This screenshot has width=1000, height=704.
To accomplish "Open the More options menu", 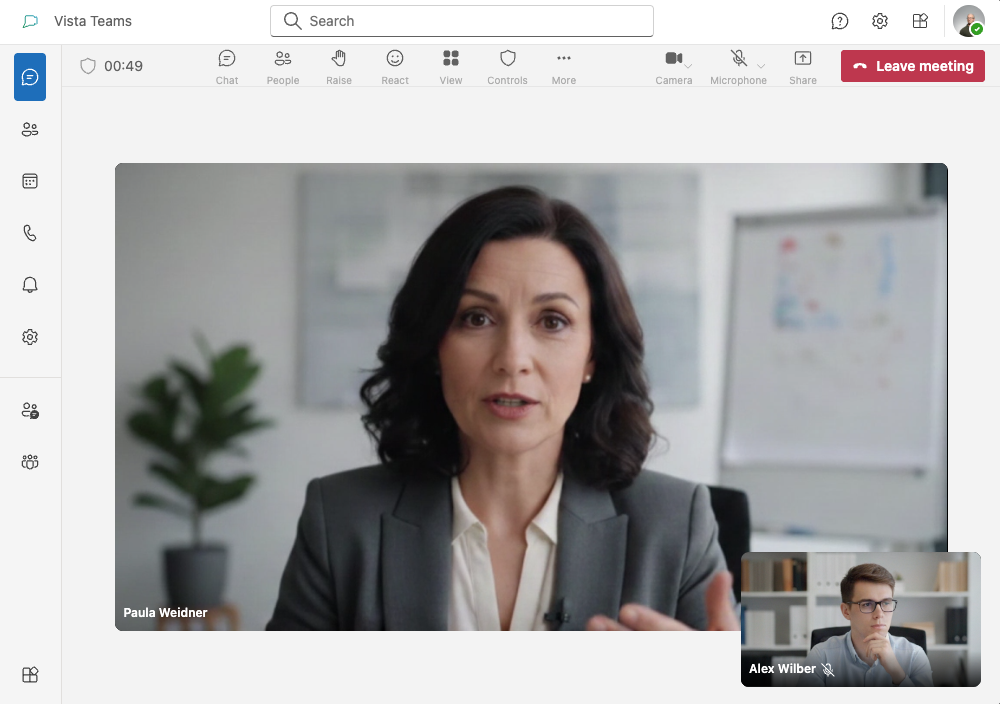I will 563,65.
